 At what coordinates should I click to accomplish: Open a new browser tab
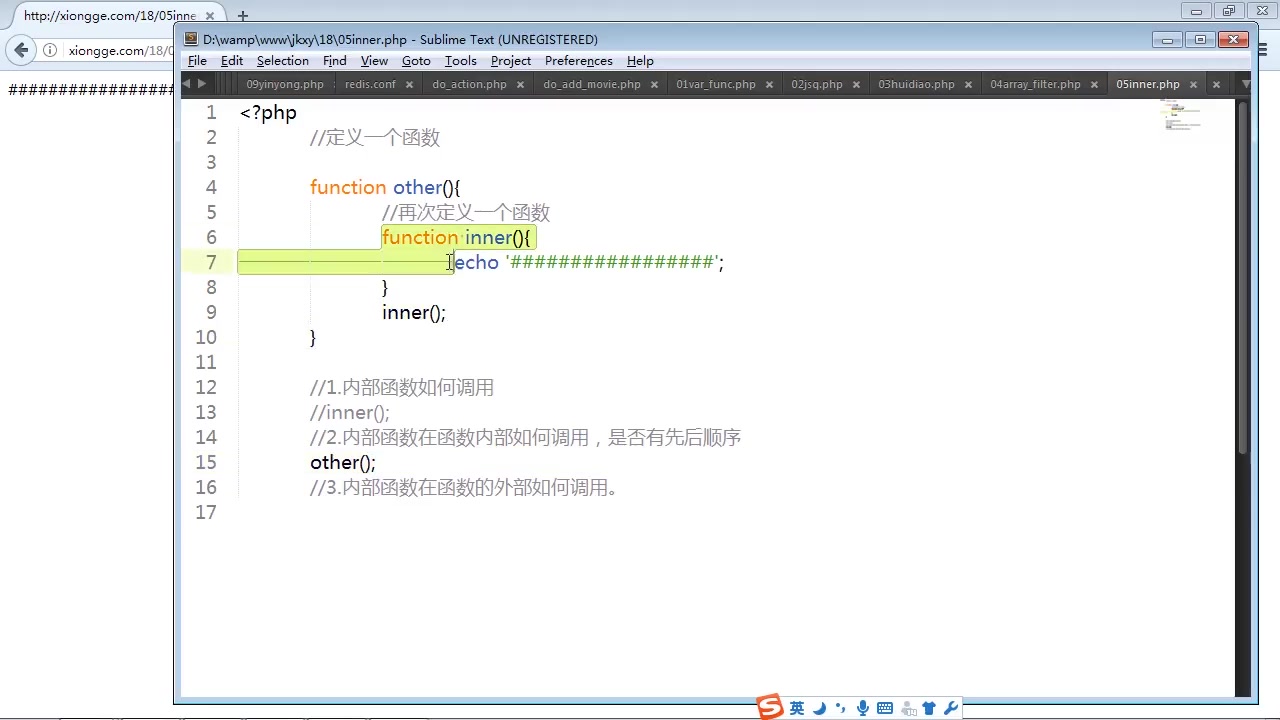[243, 15]
